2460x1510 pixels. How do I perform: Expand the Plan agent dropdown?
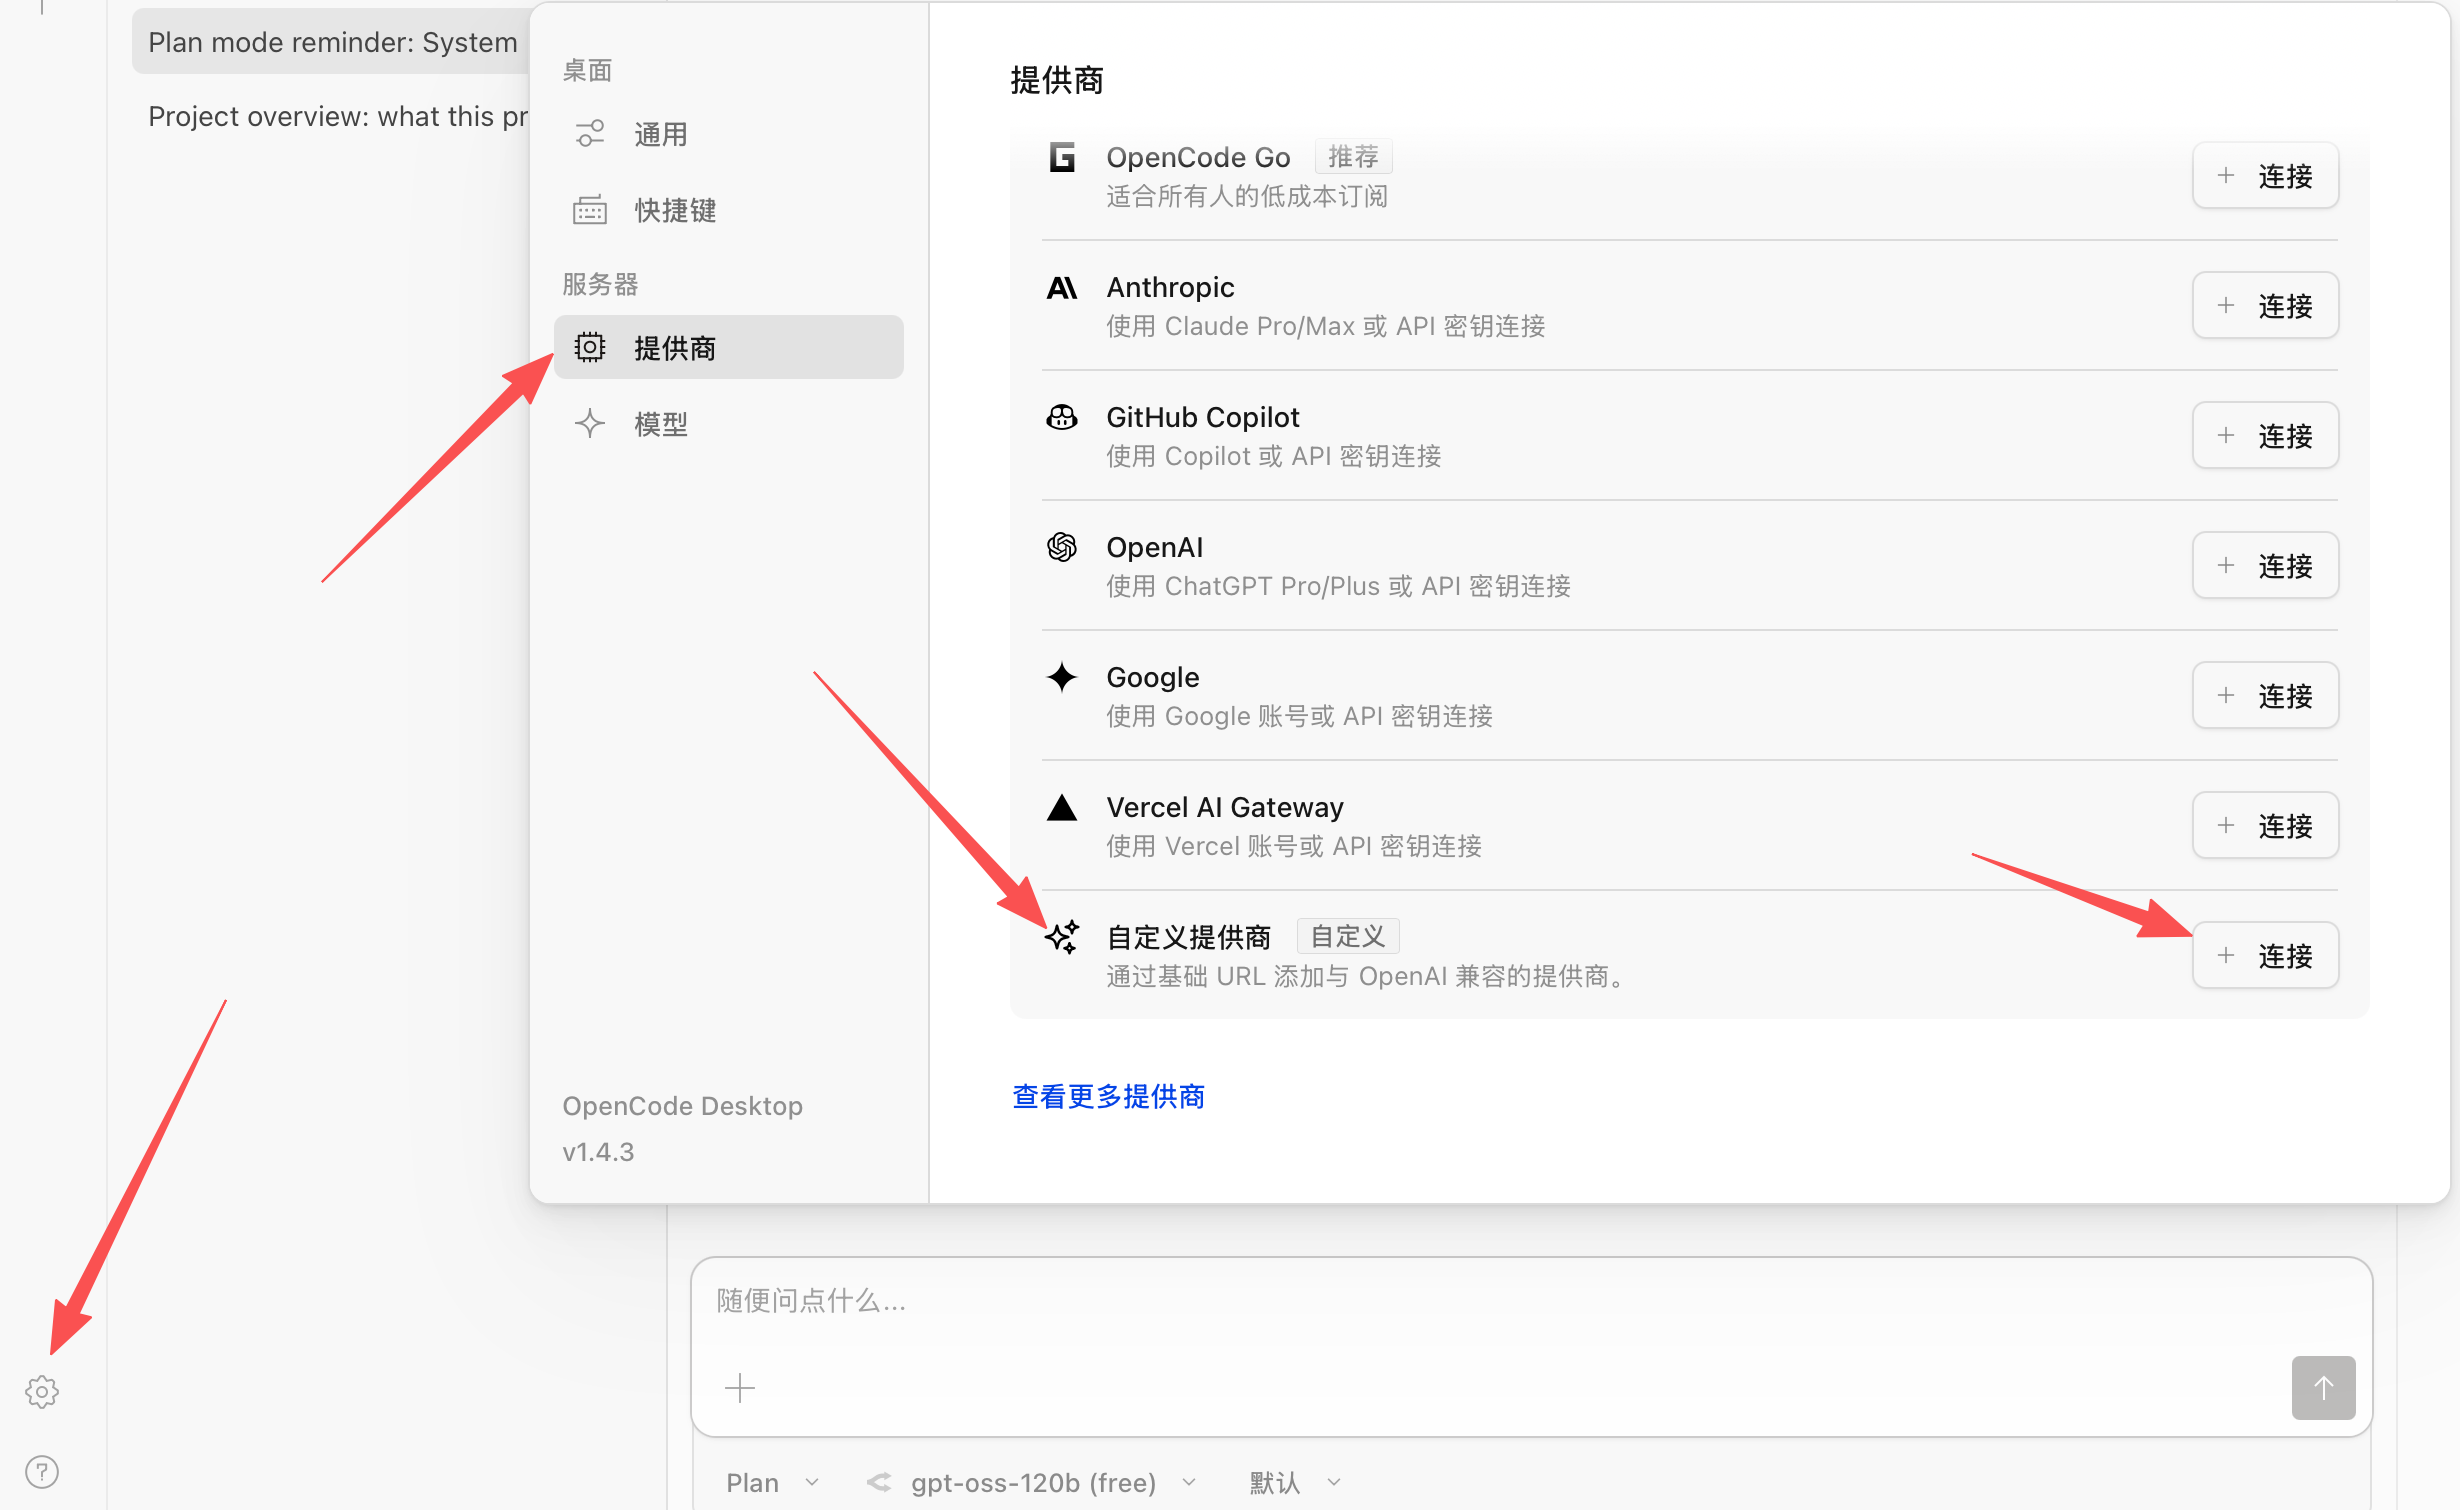click(772, 1482)
